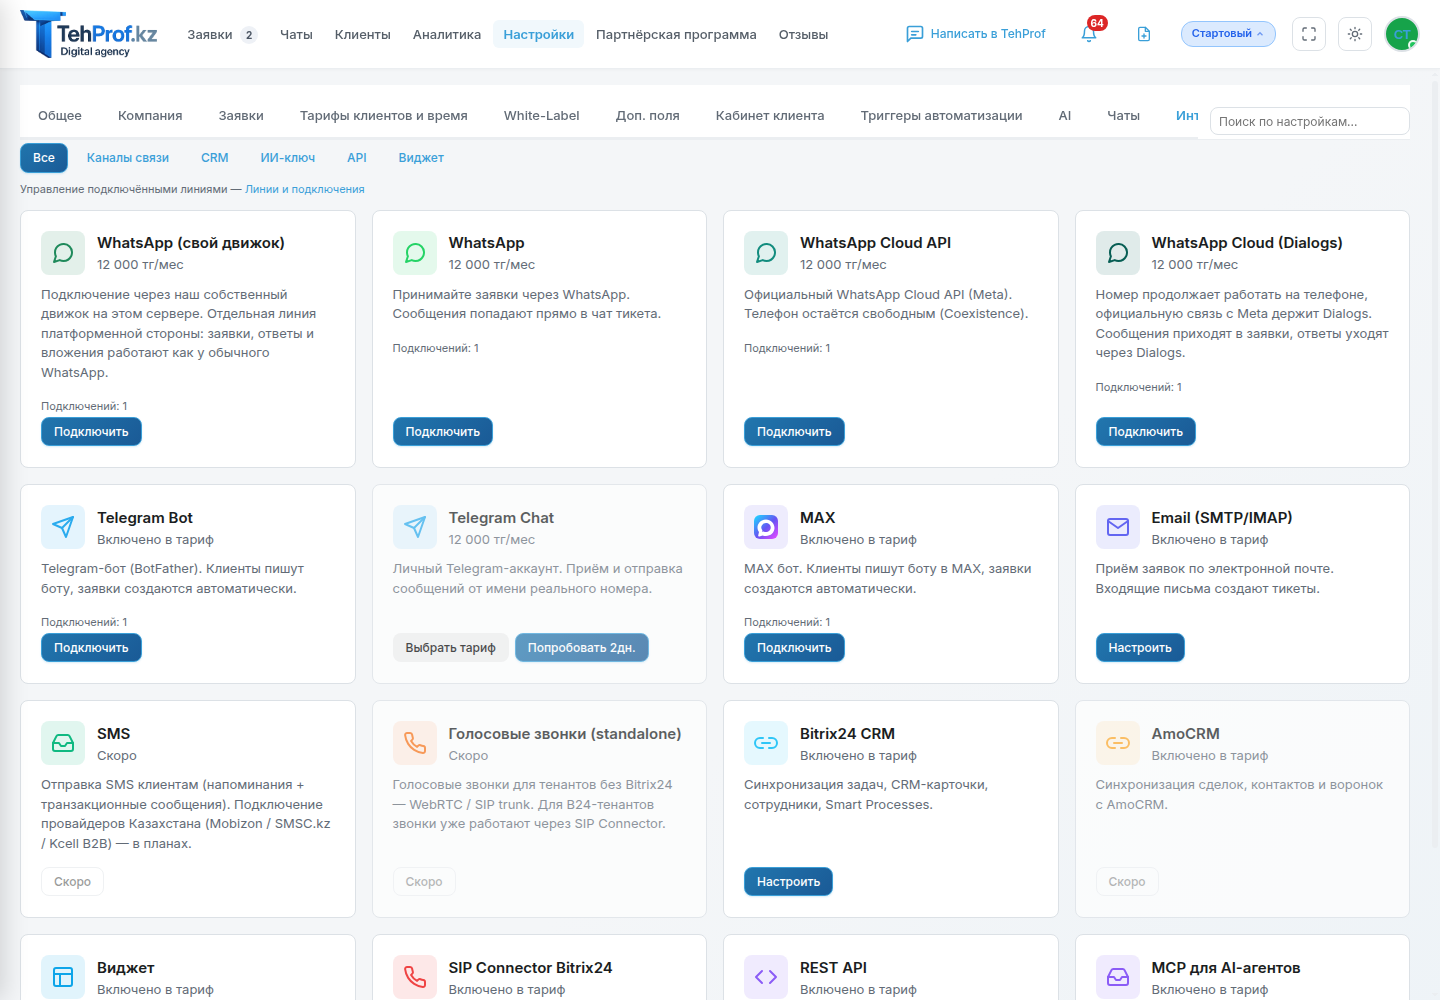Open Триггеры автоматизации settings tab
The height and width of the screenshot is (1000, 1440).
click(x=942, y=116)
